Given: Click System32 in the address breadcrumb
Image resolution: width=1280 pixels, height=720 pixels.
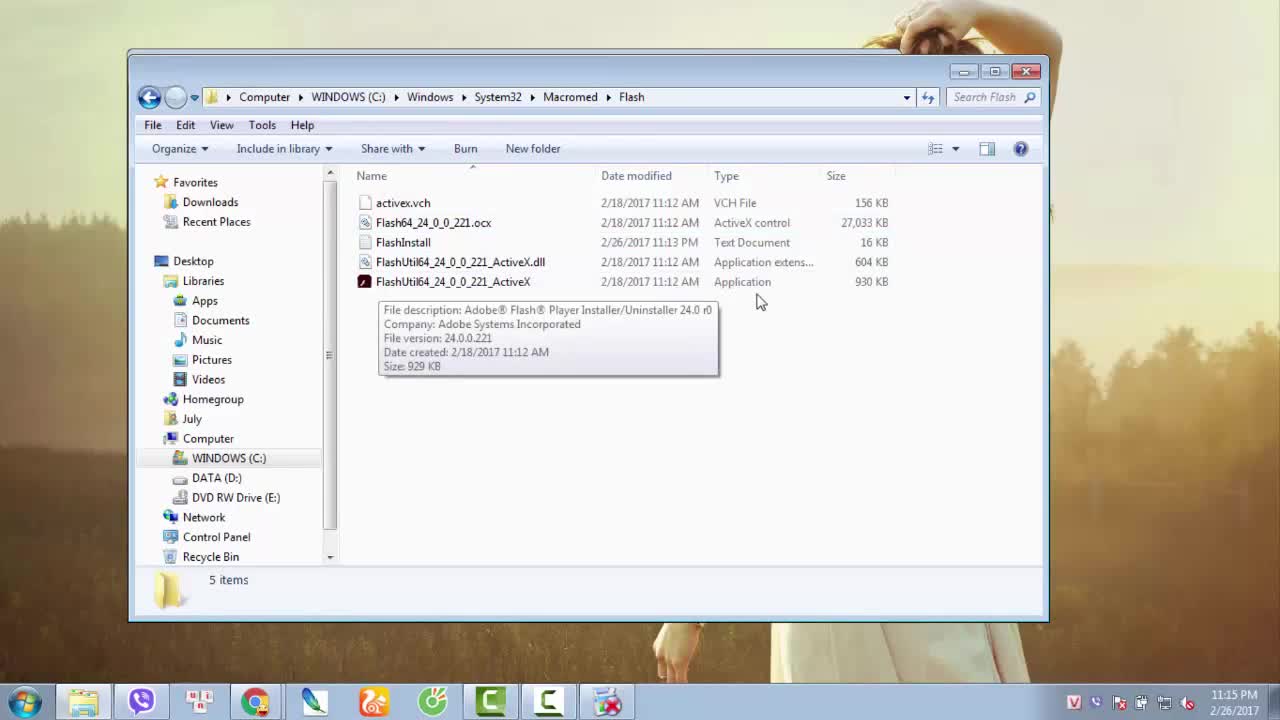Looking at the screenshot, I should [x=498, y=97].
